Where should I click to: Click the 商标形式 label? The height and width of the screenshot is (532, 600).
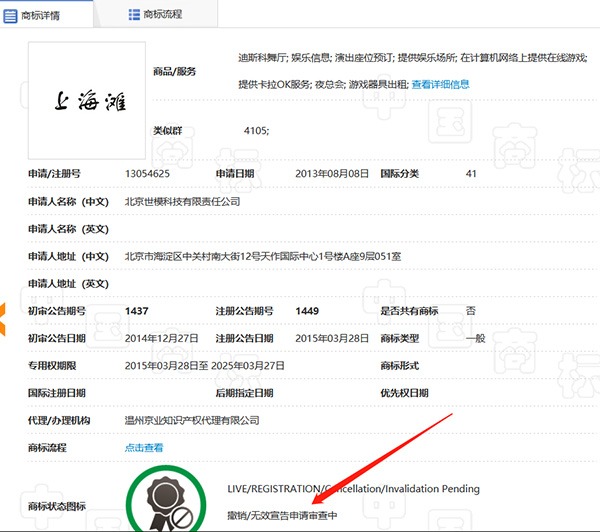(399, 366)
